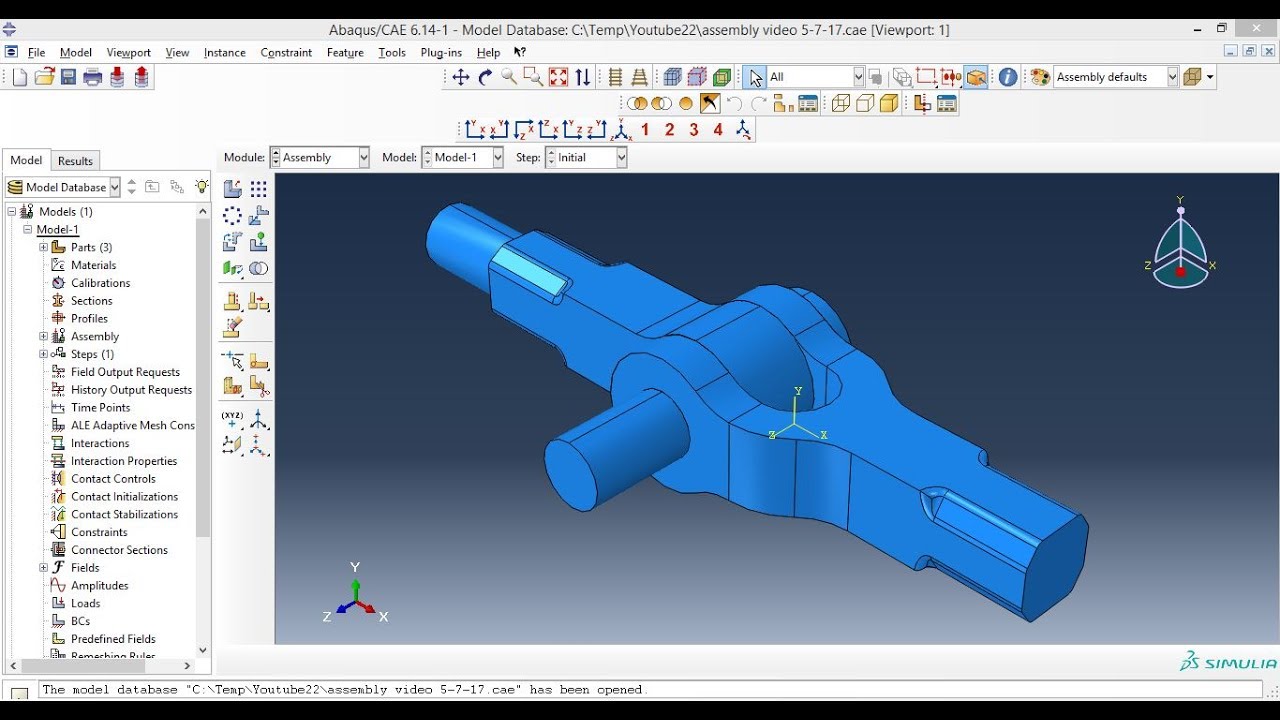Turn perspective off with first ladder icon
The width and height of the screenshot is (1280, 720).
pos(616,77)
